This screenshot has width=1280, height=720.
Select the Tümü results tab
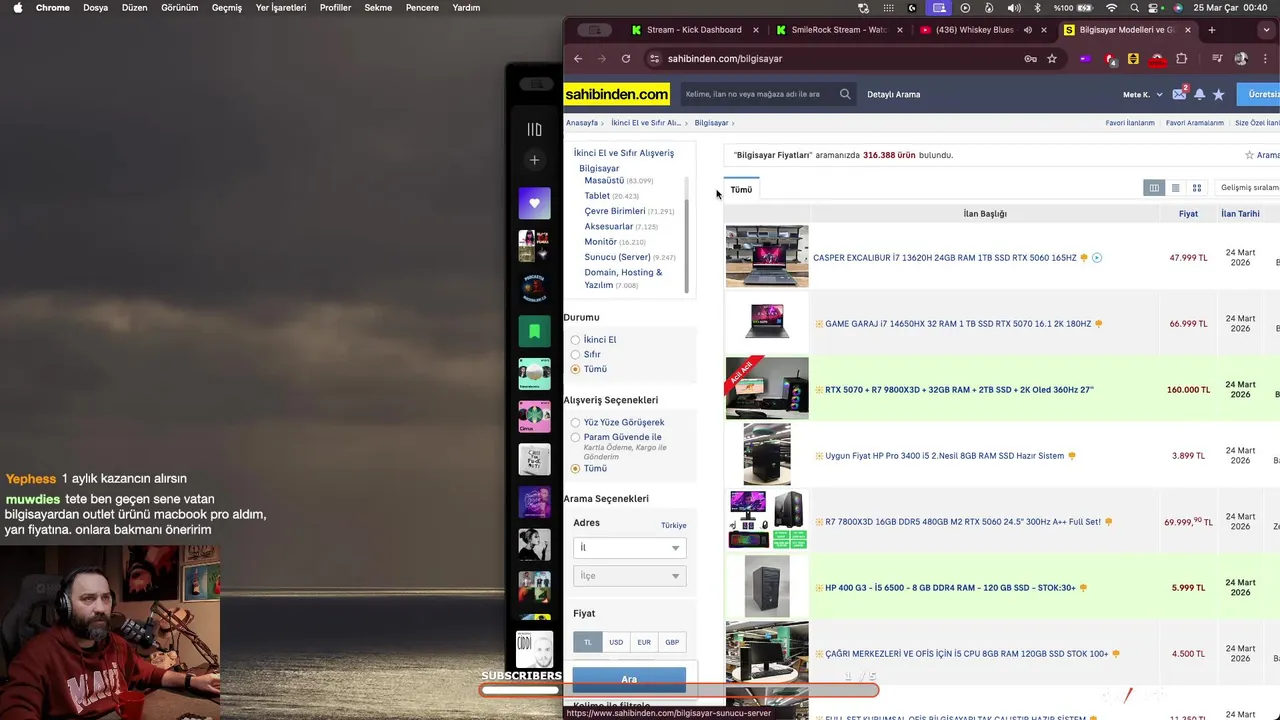pyautogui.click(x=741, y=189)
